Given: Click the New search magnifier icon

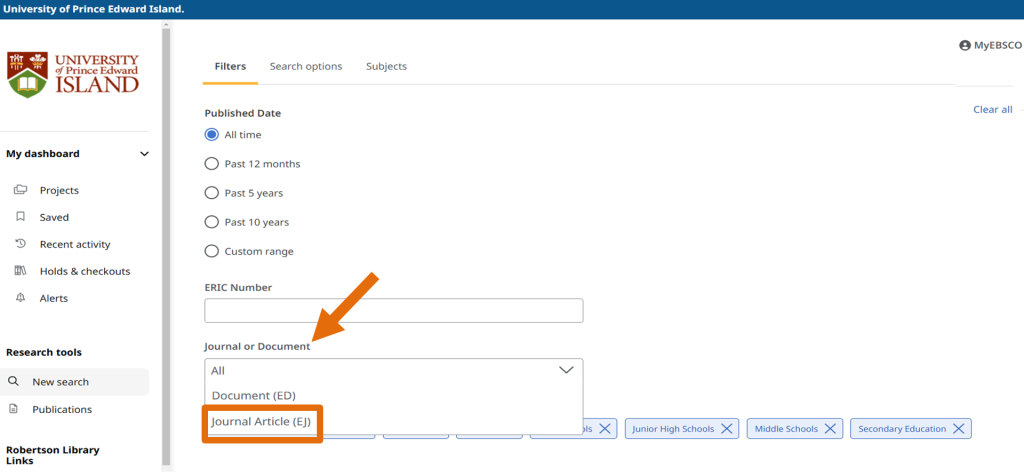Looking at the screenshot, I should point(14,382).
